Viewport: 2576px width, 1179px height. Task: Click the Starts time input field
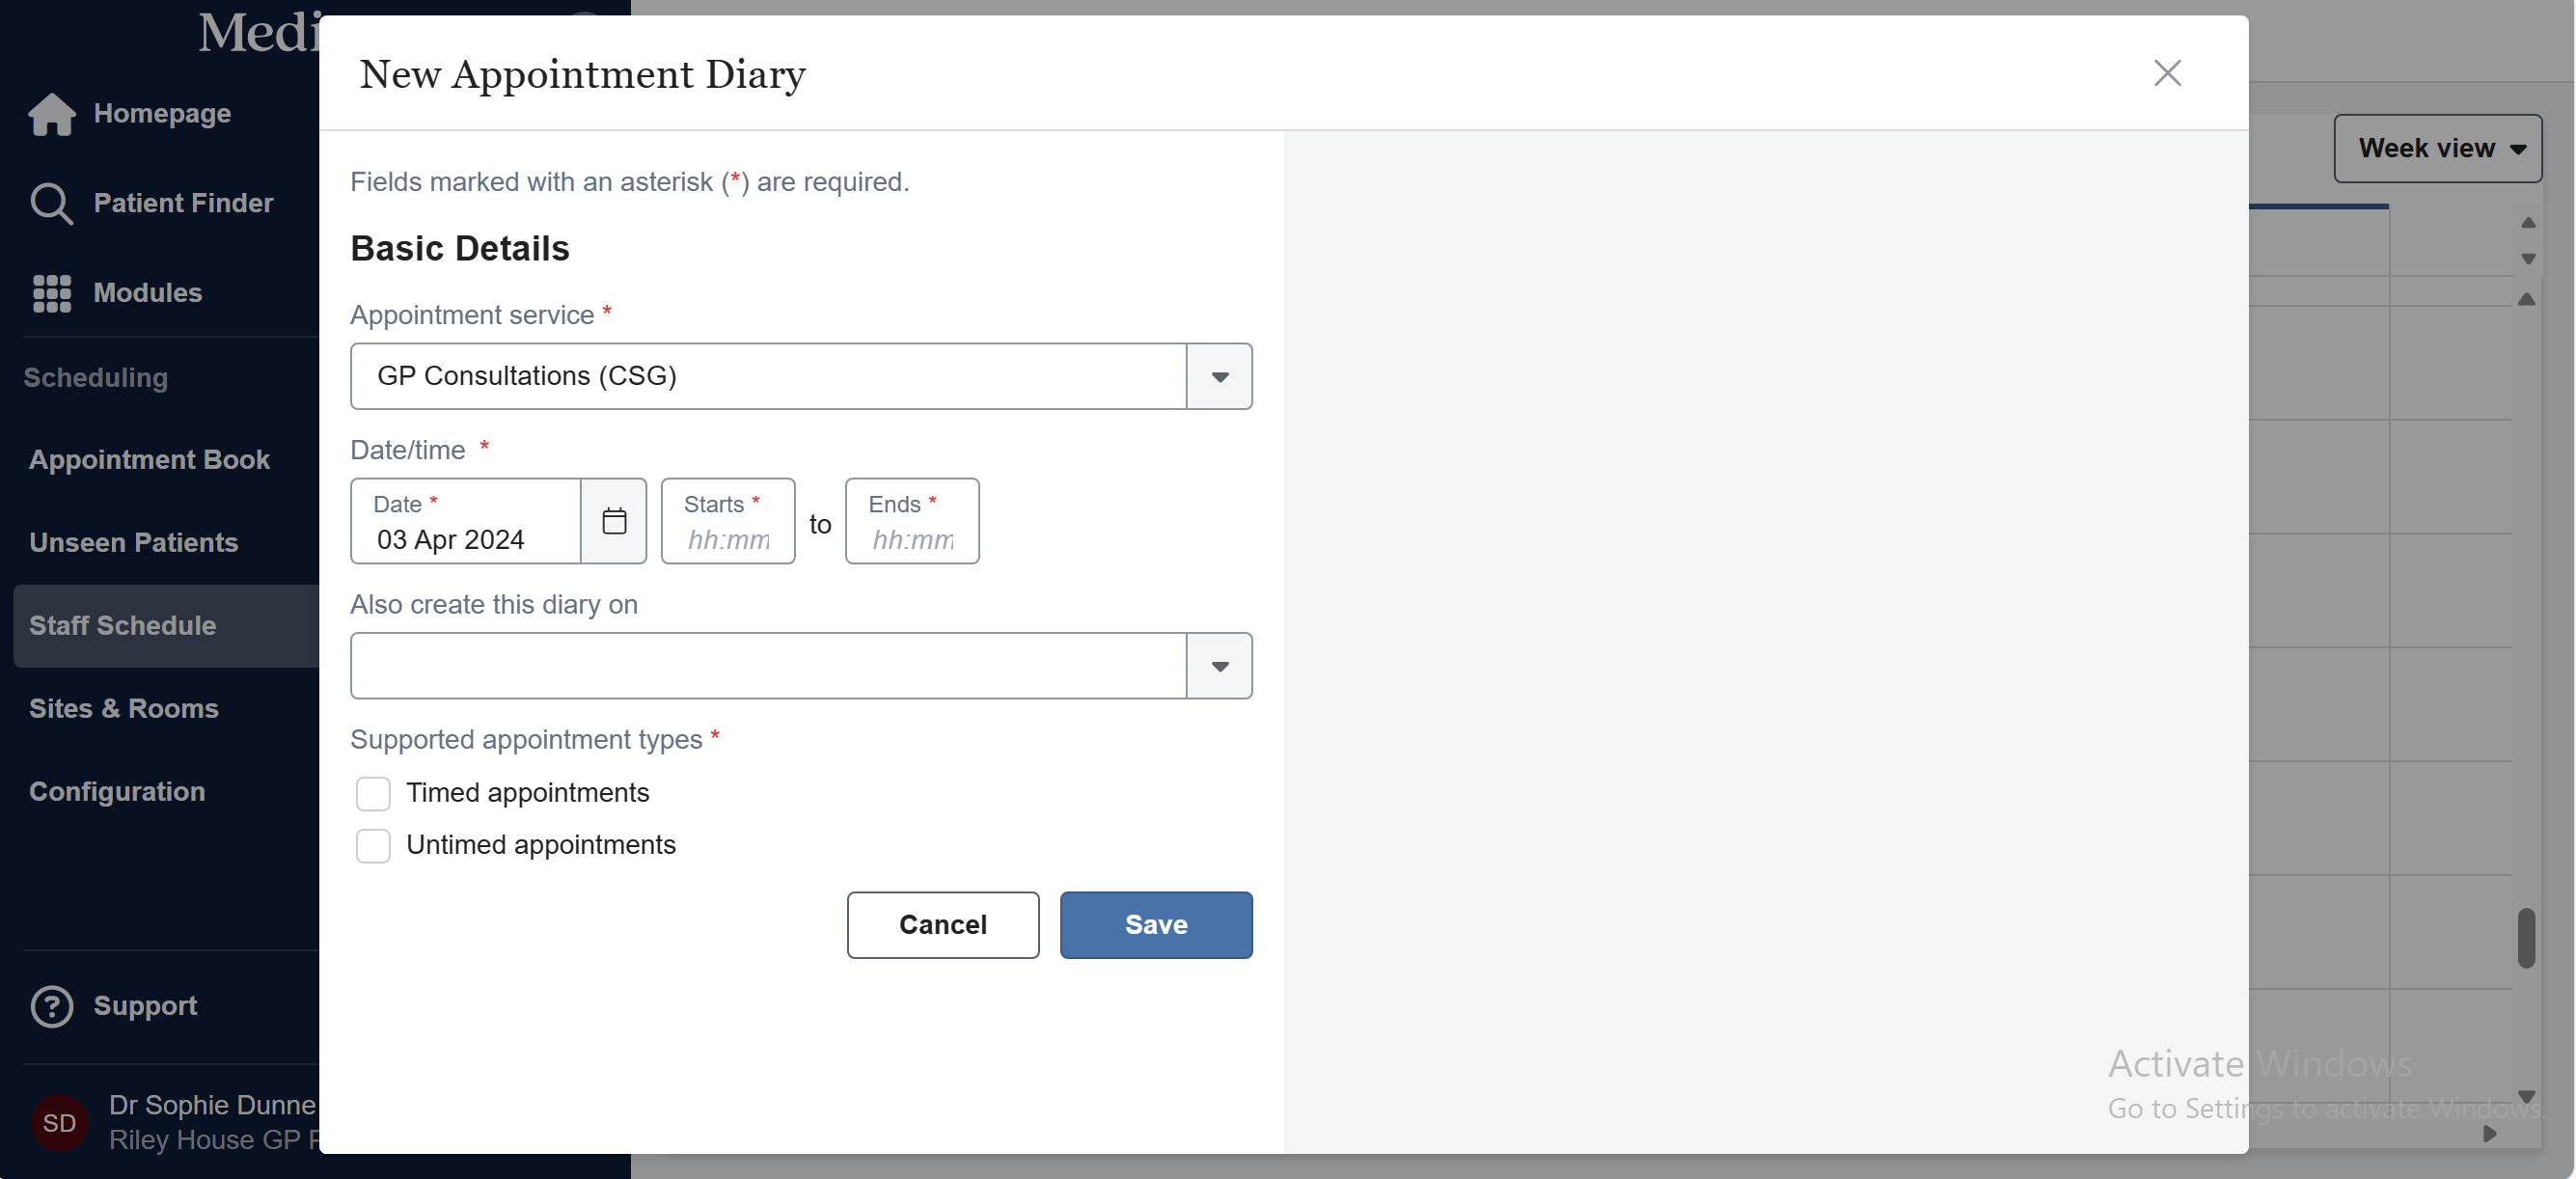tap(728, 539)
